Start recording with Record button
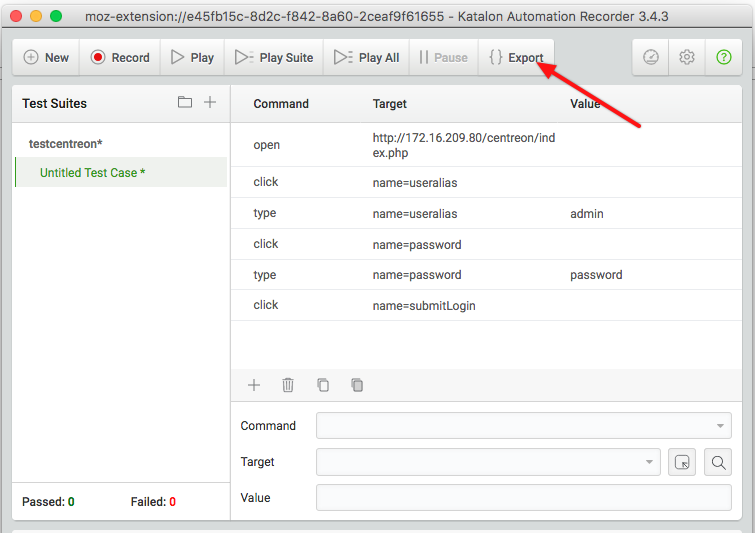The width and height of the screenshot is (755, 533). pos(120,57)
